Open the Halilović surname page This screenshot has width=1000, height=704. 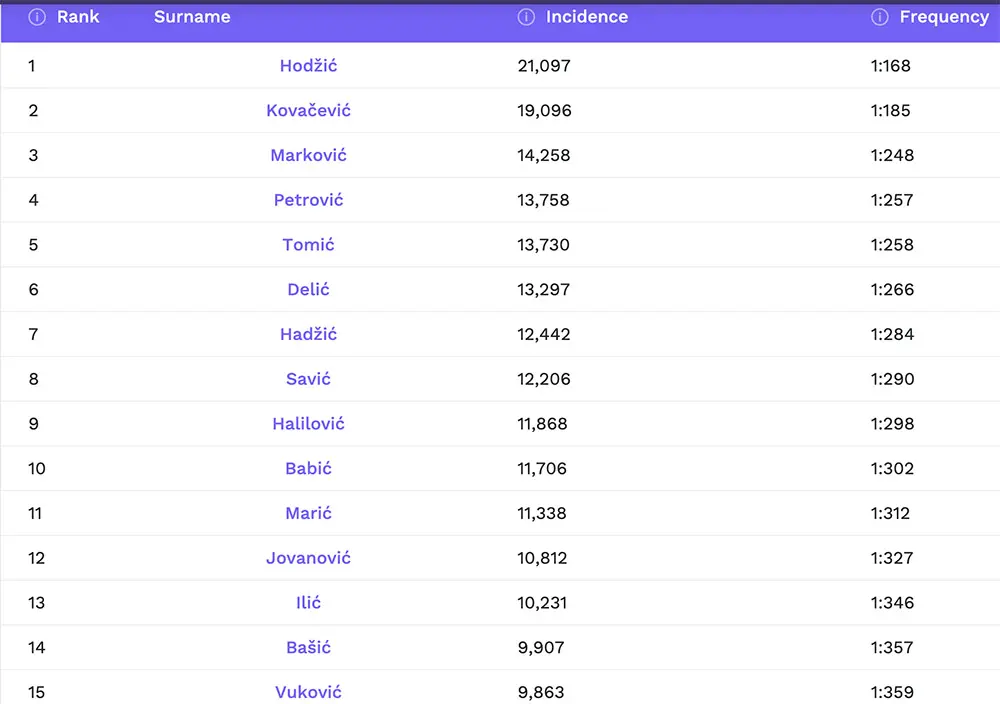(308, 424)
